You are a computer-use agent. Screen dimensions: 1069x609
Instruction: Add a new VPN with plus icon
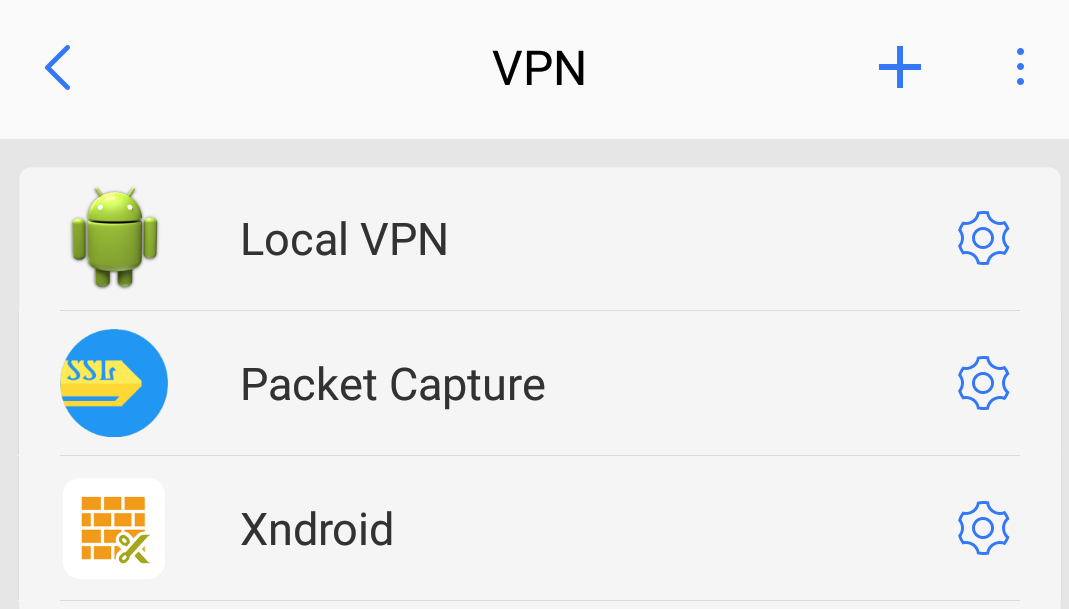[899, 68]
